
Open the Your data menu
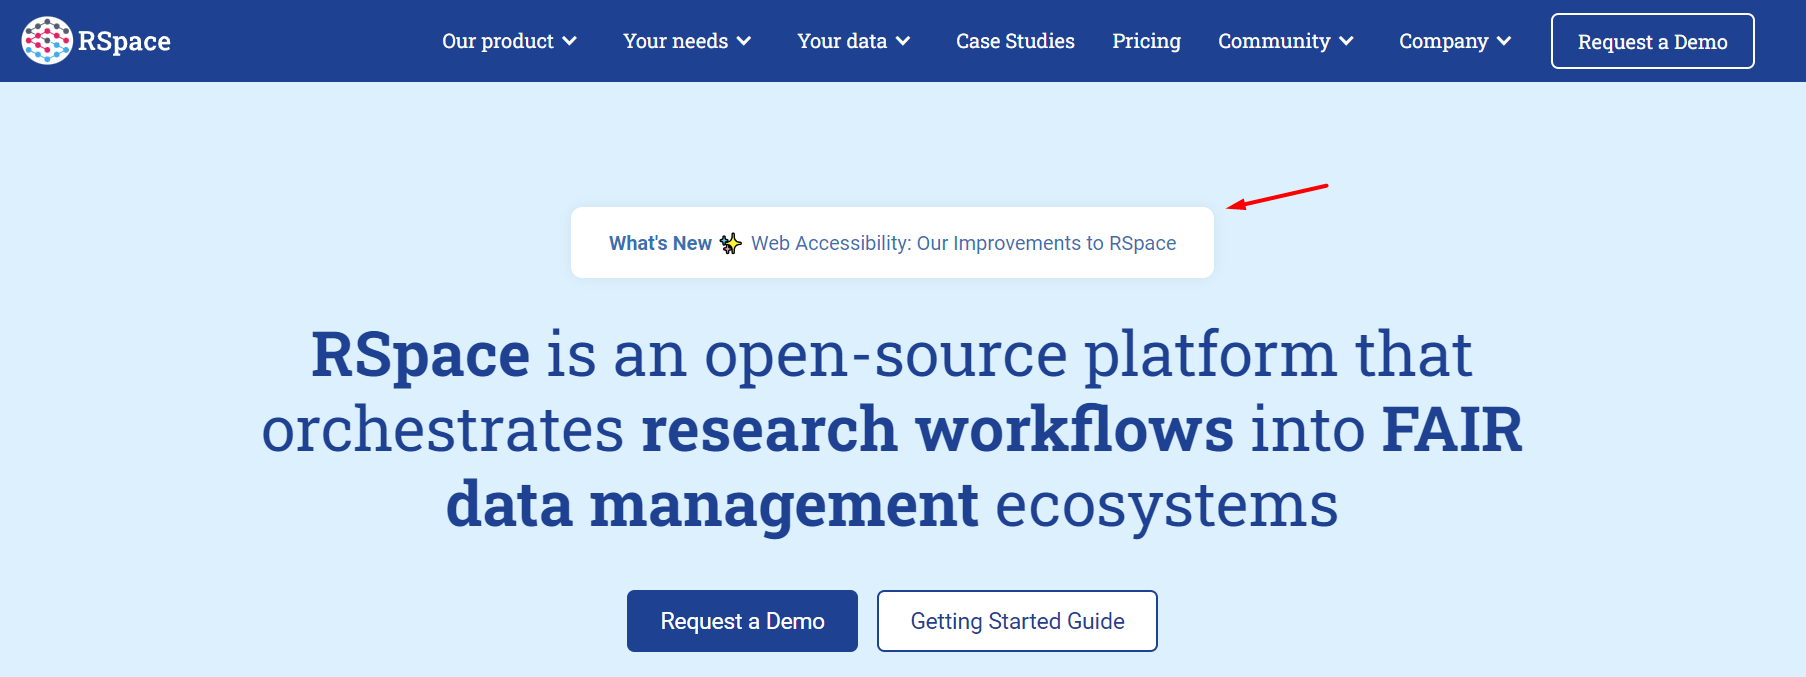841,41
